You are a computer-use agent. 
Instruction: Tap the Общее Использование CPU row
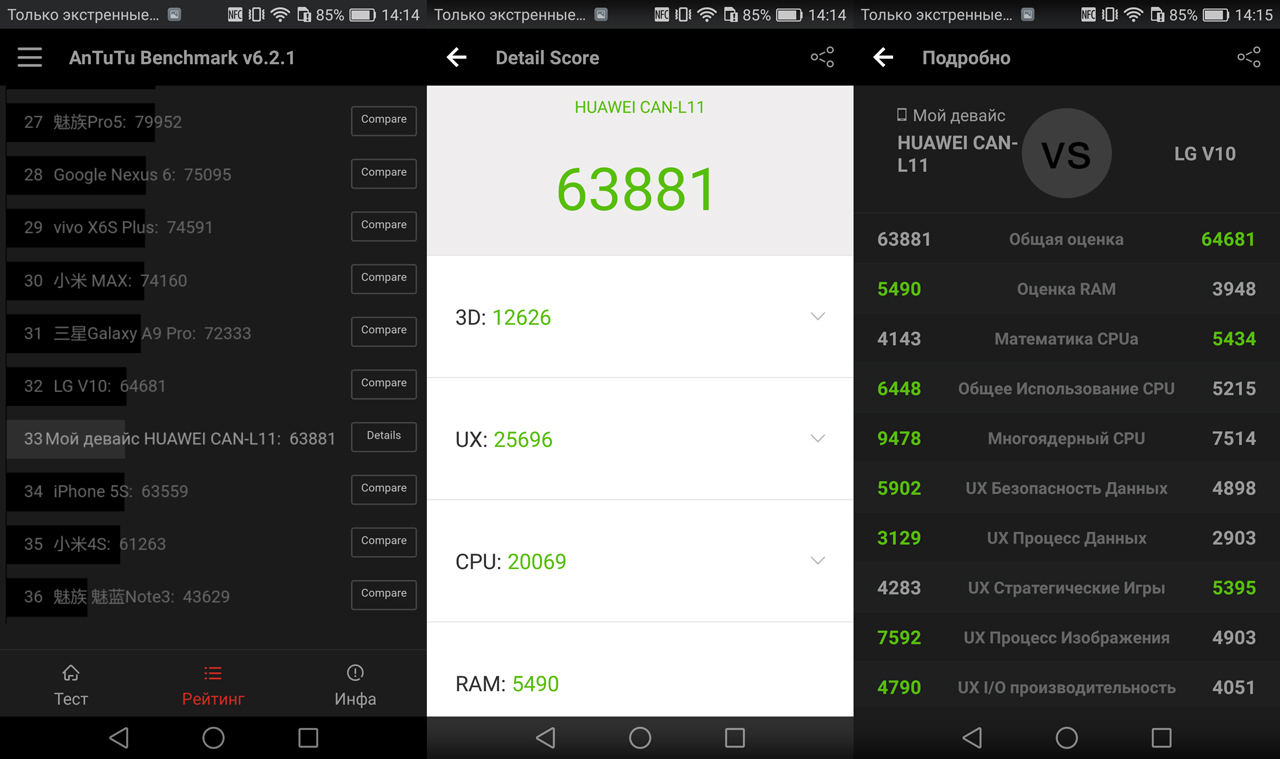(x=1067, y=388)
